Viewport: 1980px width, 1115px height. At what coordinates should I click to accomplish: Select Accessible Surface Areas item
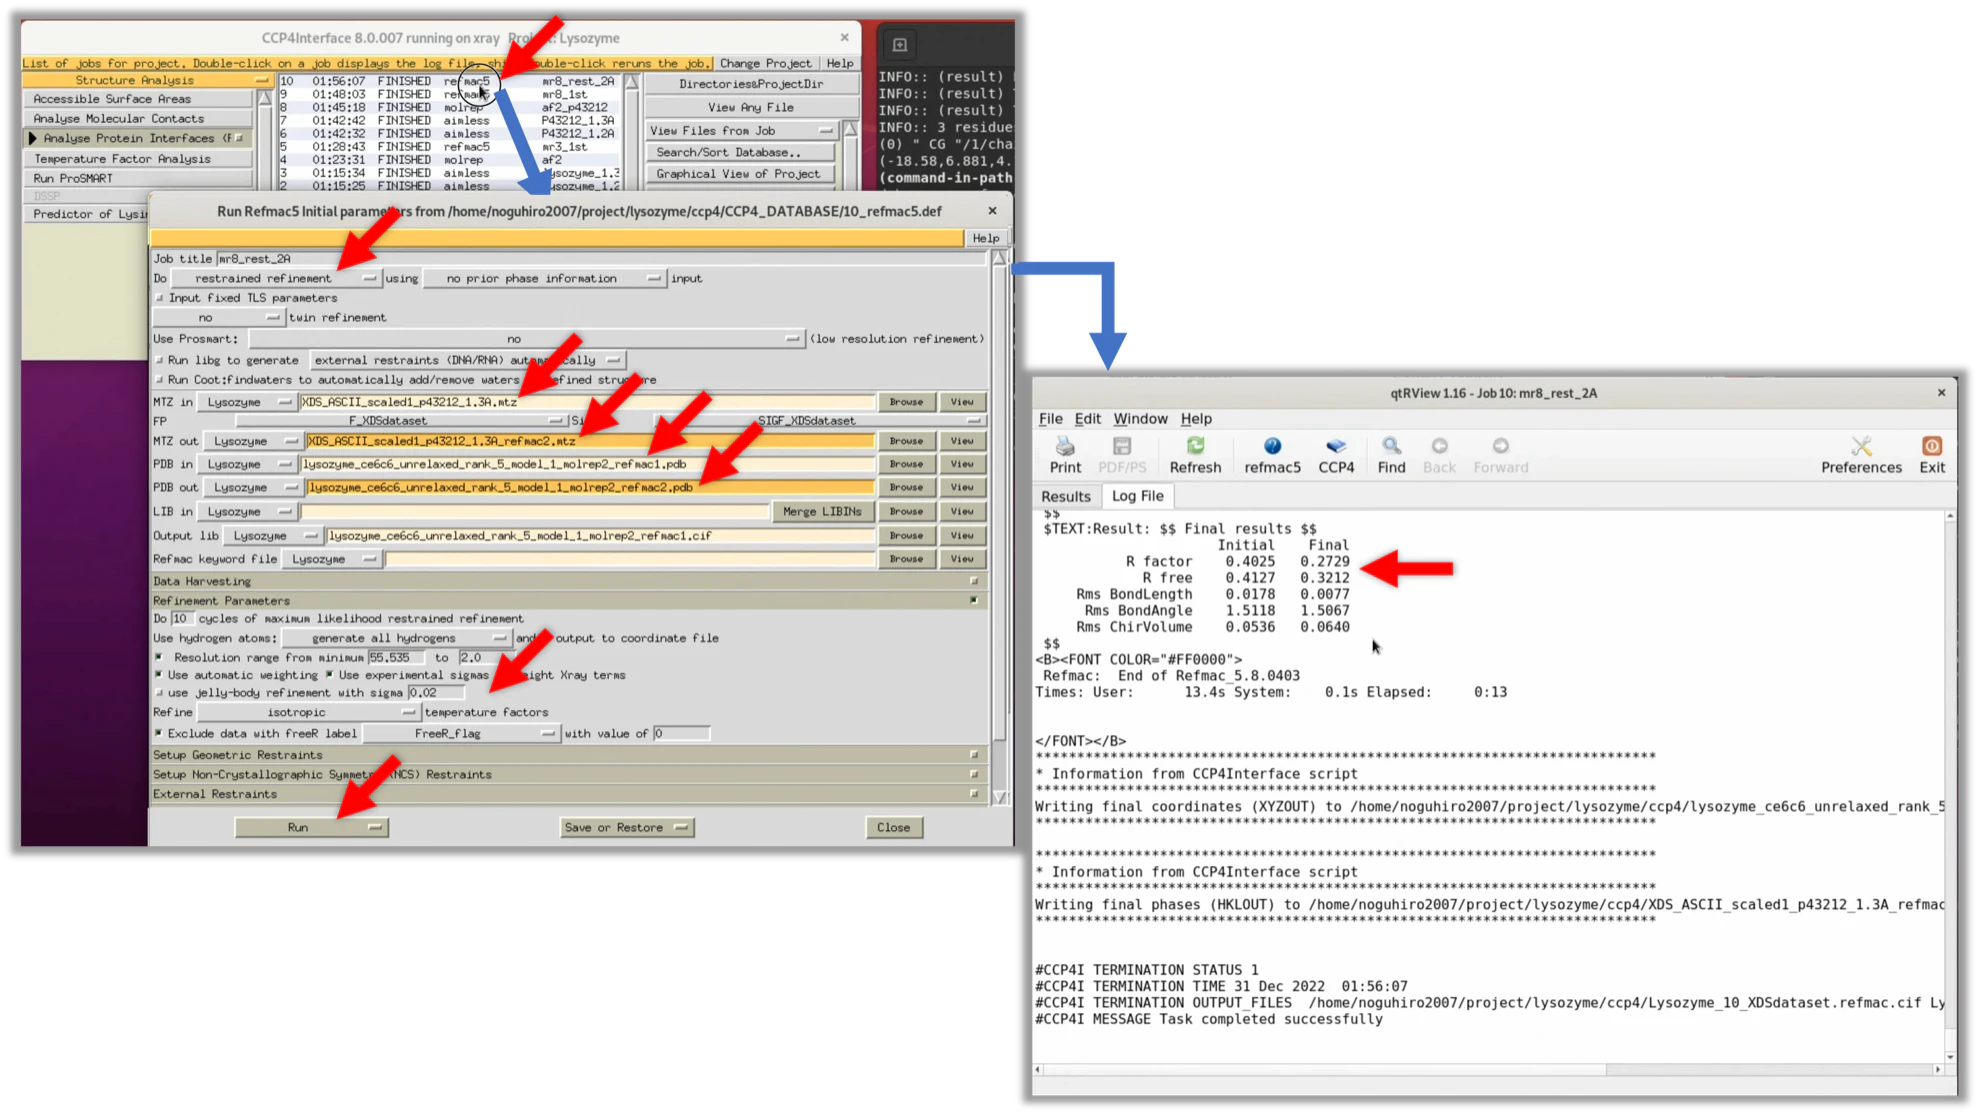[x=137, y=99]
